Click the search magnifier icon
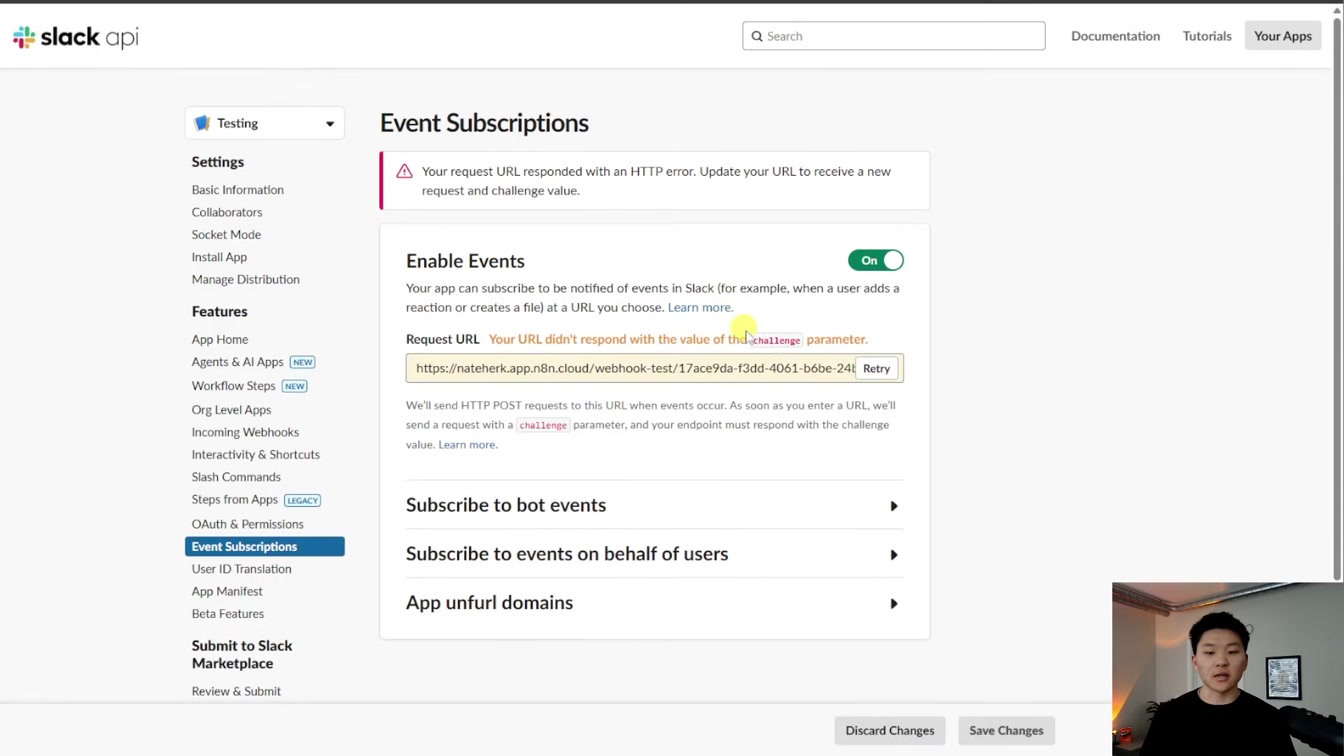The width and height of the screenshot is (1344, 756). (x=757, y=36)
